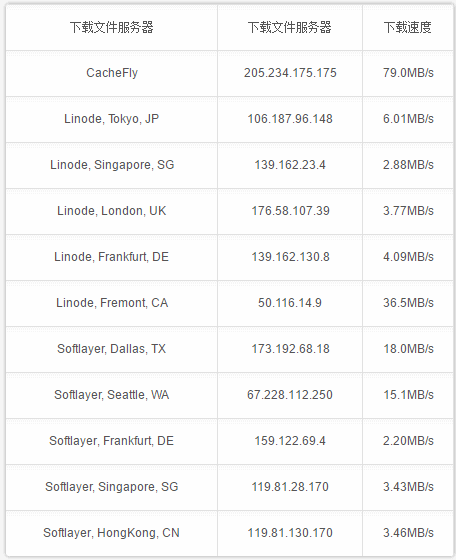This screenshot has height=560, width=456.
Task: Click Softlayer, Frankfurt, DE entry
Action: 111,441
